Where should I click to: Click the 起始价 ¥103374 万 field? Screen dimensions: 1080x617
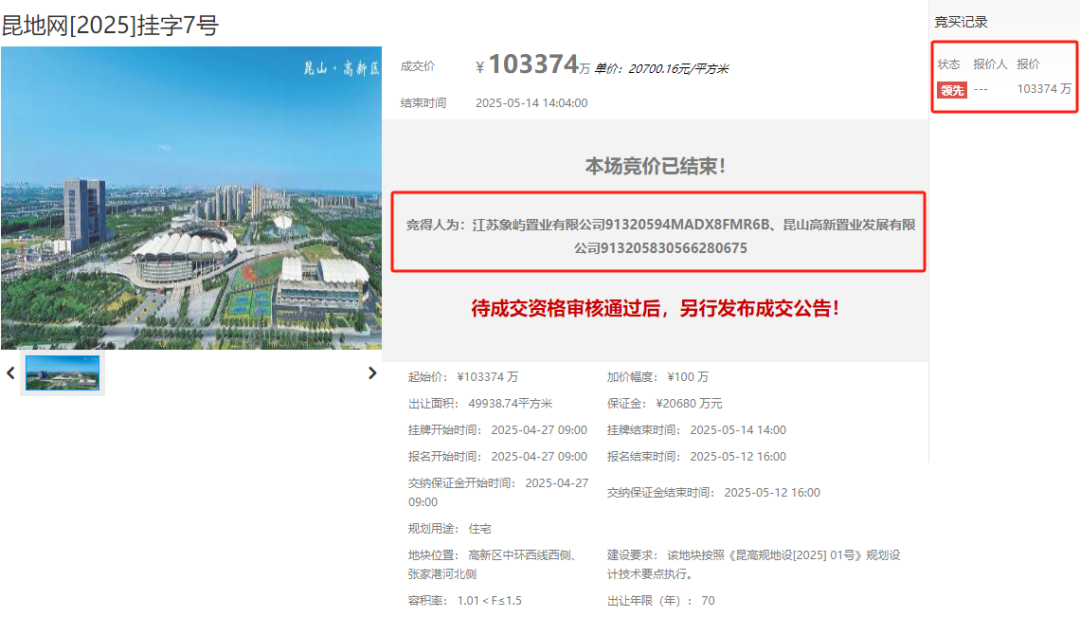click(x=463, y=377)
